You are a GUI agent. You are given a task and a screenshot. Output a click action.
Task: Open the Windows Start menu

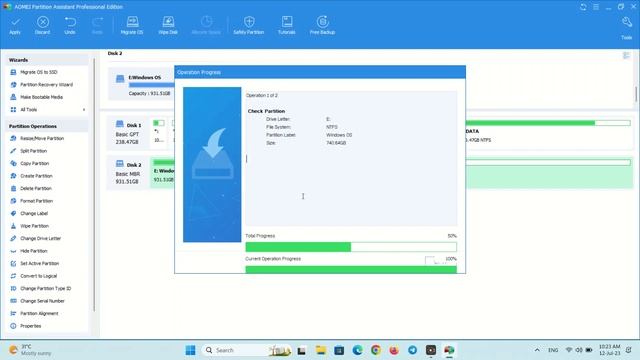[190, 350]
